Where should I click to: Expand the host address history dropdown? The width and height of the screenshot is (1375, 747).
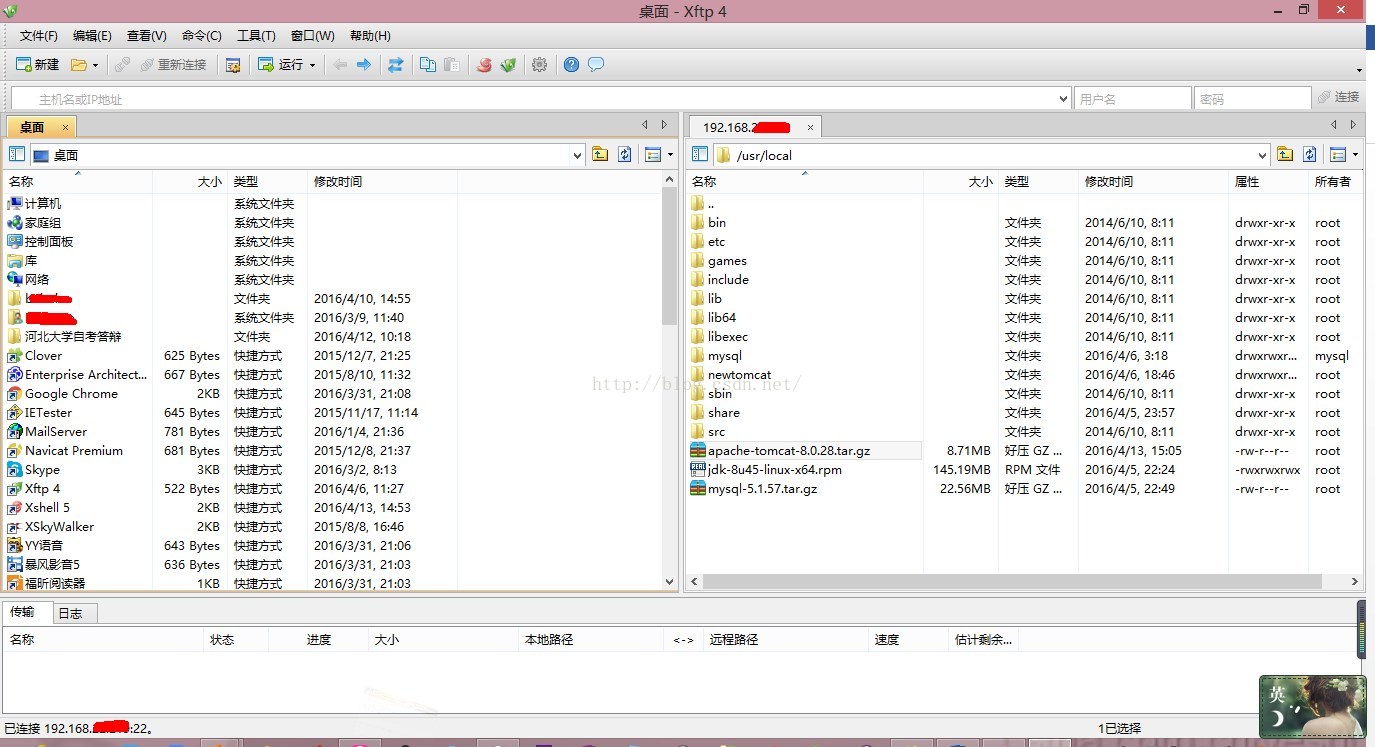tap(1063, 98)
